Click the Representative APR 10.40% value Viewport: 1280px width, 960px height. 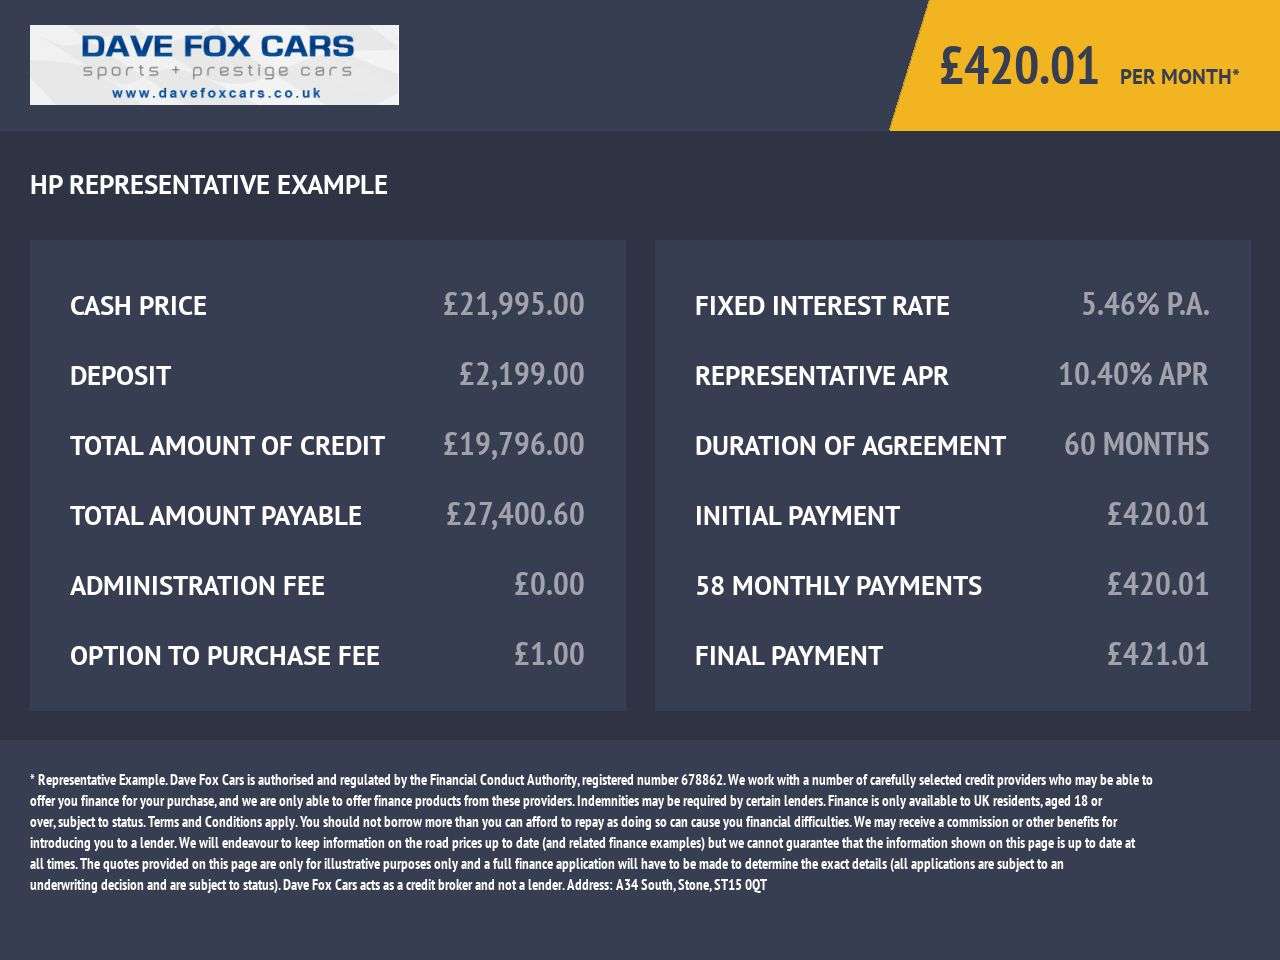1132,375
